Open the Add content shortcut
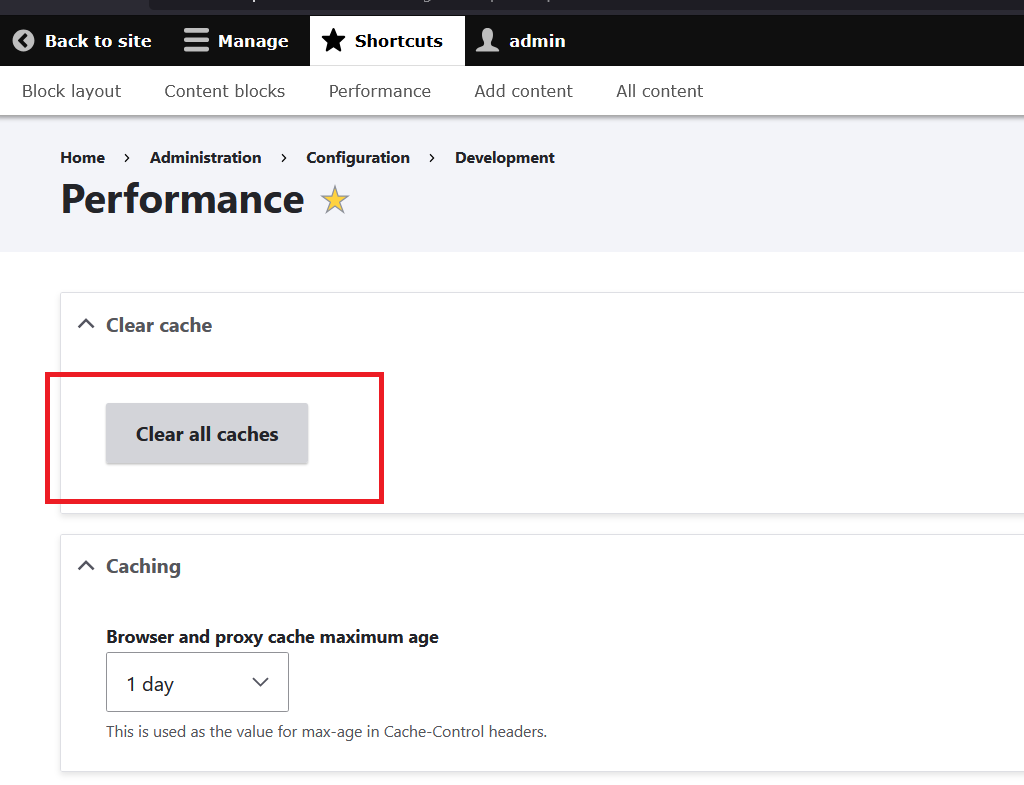Viewport: 1024px width, 785px height. [x=523, y=91]
